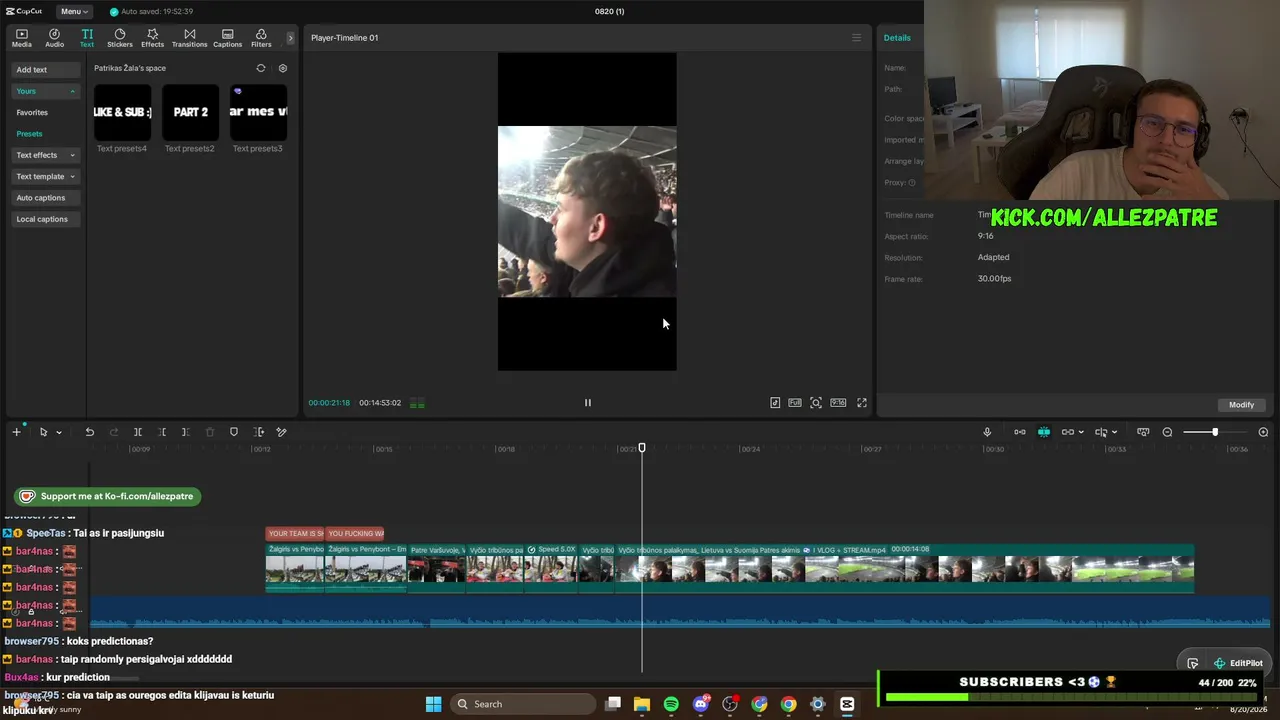Click the insert-clip arrow tool in the timeline toolbar
Screen dimensions: 1280x720
pos(259,432)
